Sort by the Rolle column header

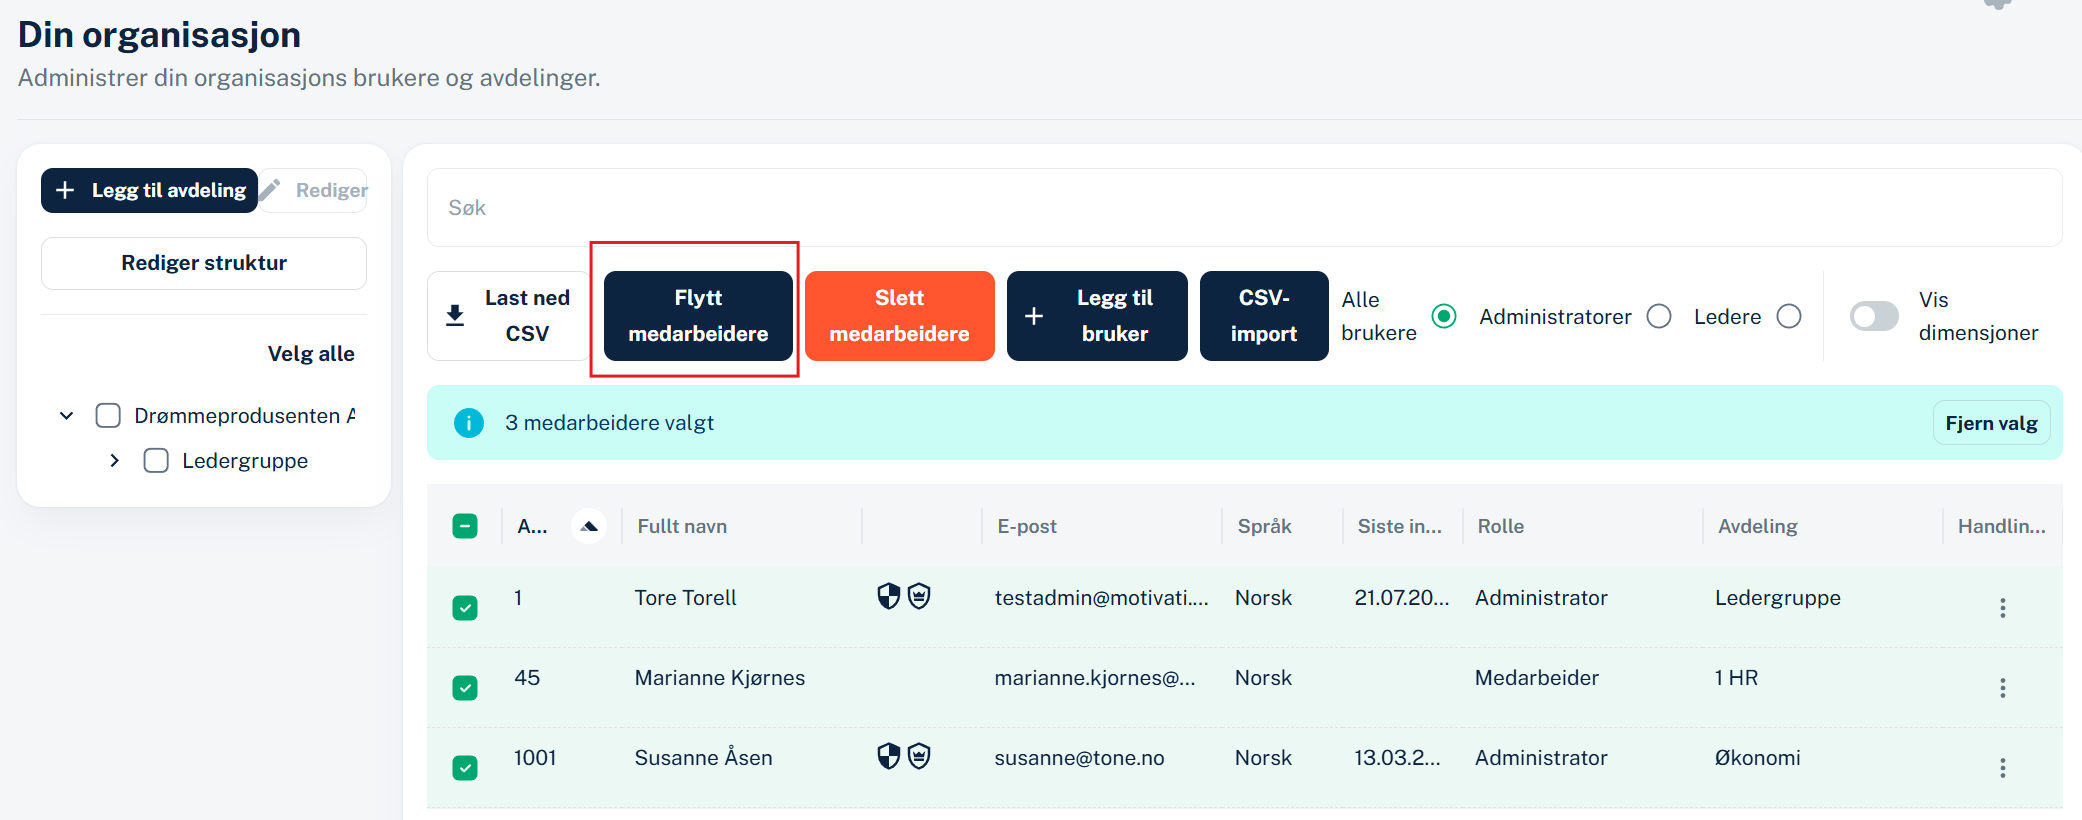pyautogui.click(x=1501, y=526)
